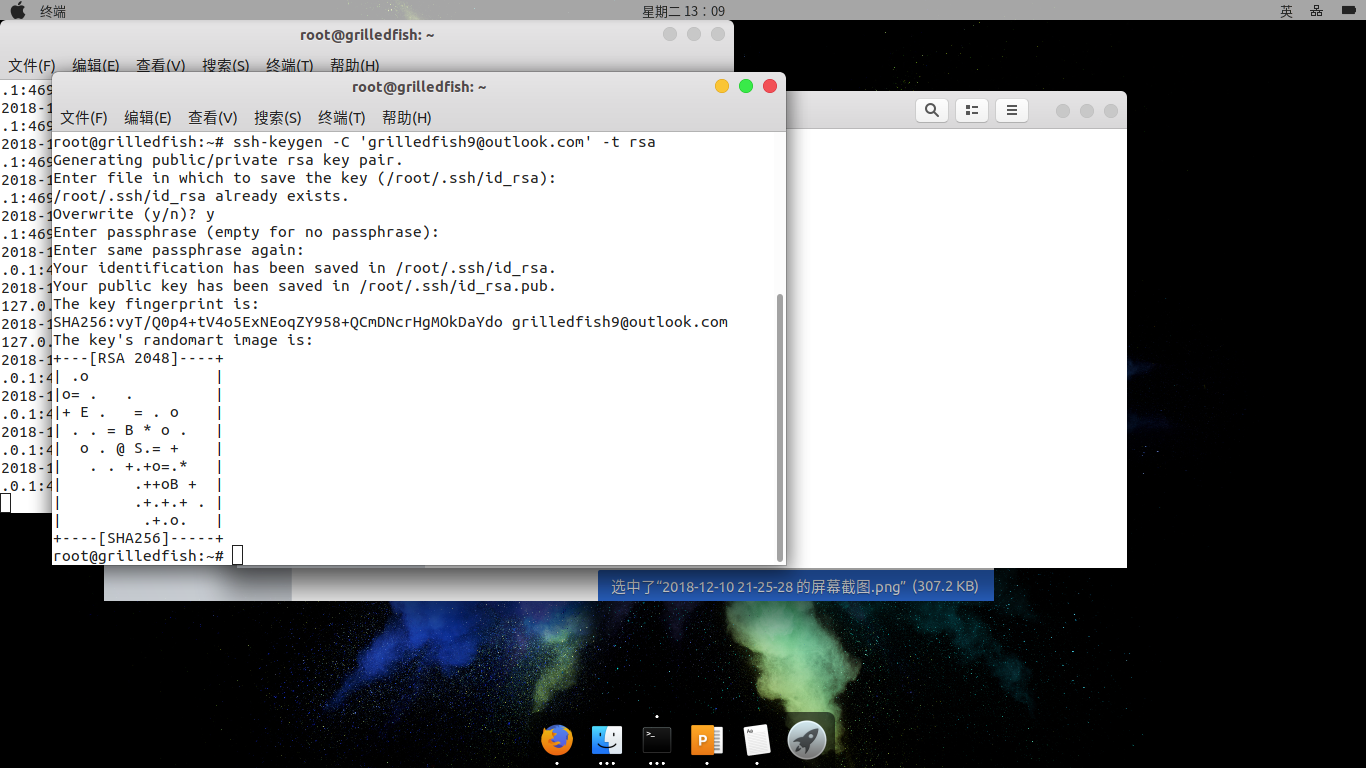The width and height of the screenshot is (1366, 768).
Task: Check the battery indicator in top bar
Action: point(1347,11)
